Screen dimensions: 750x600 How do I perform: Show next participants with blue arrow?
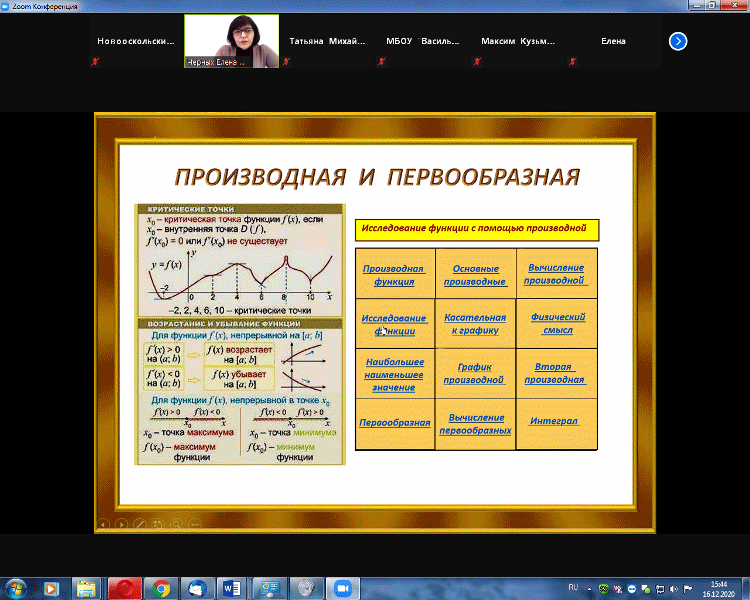pyautogui.click(x=678, y=41)
